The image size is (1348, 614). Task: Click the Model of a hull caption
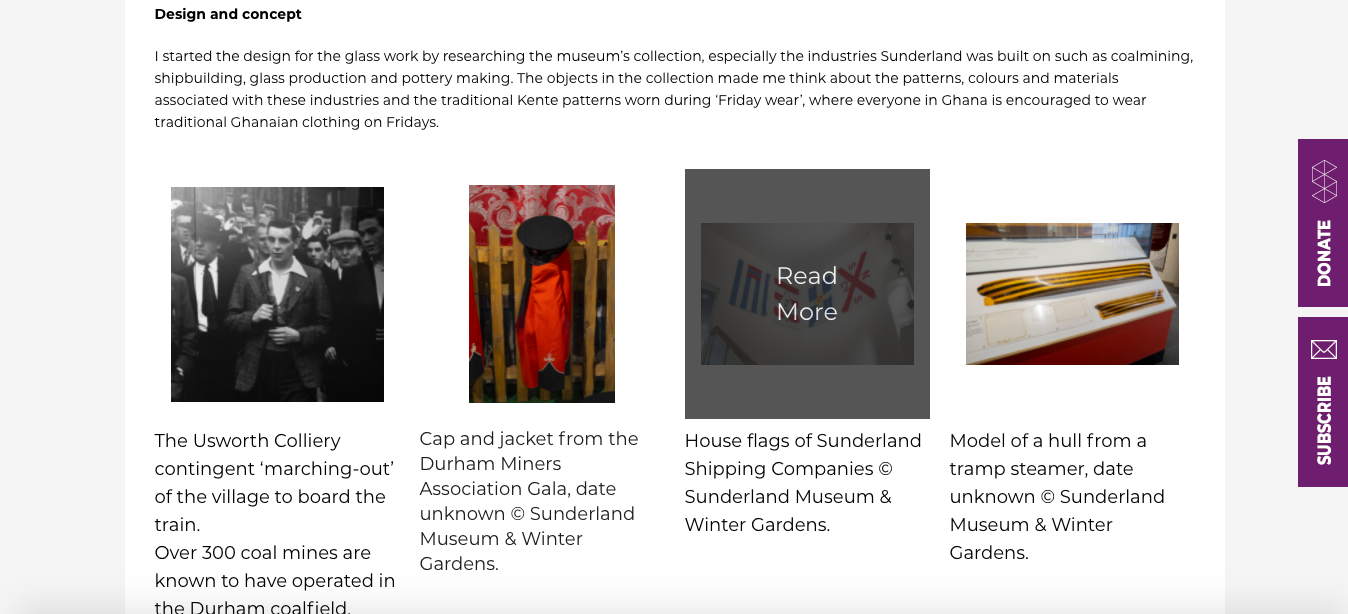(1057, 496)
